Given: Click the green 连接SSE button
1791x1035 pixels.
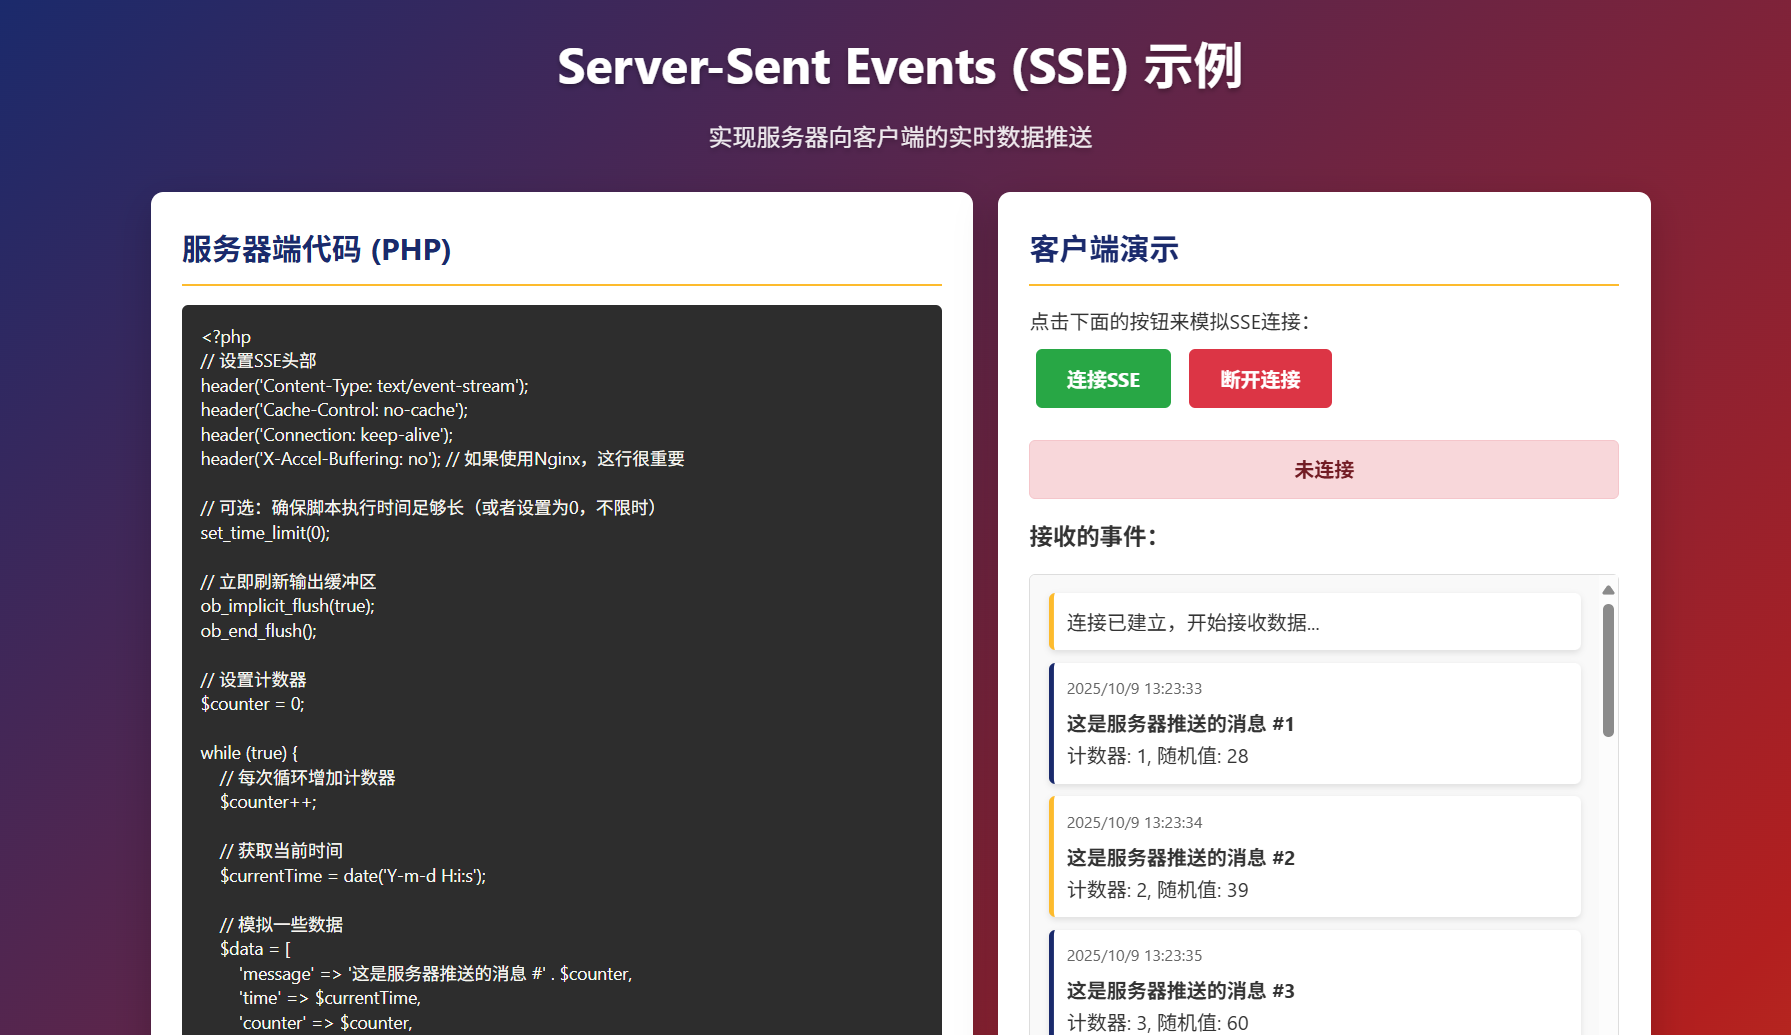Looking at the screenshot, I should coord(1102,378).
